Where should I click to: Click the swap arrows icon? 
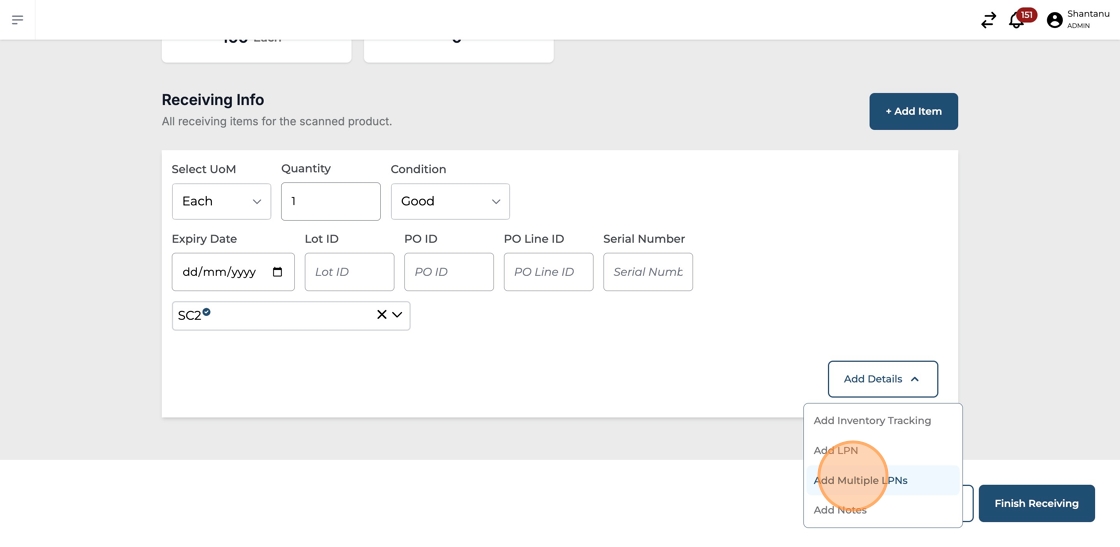[988, 20]
